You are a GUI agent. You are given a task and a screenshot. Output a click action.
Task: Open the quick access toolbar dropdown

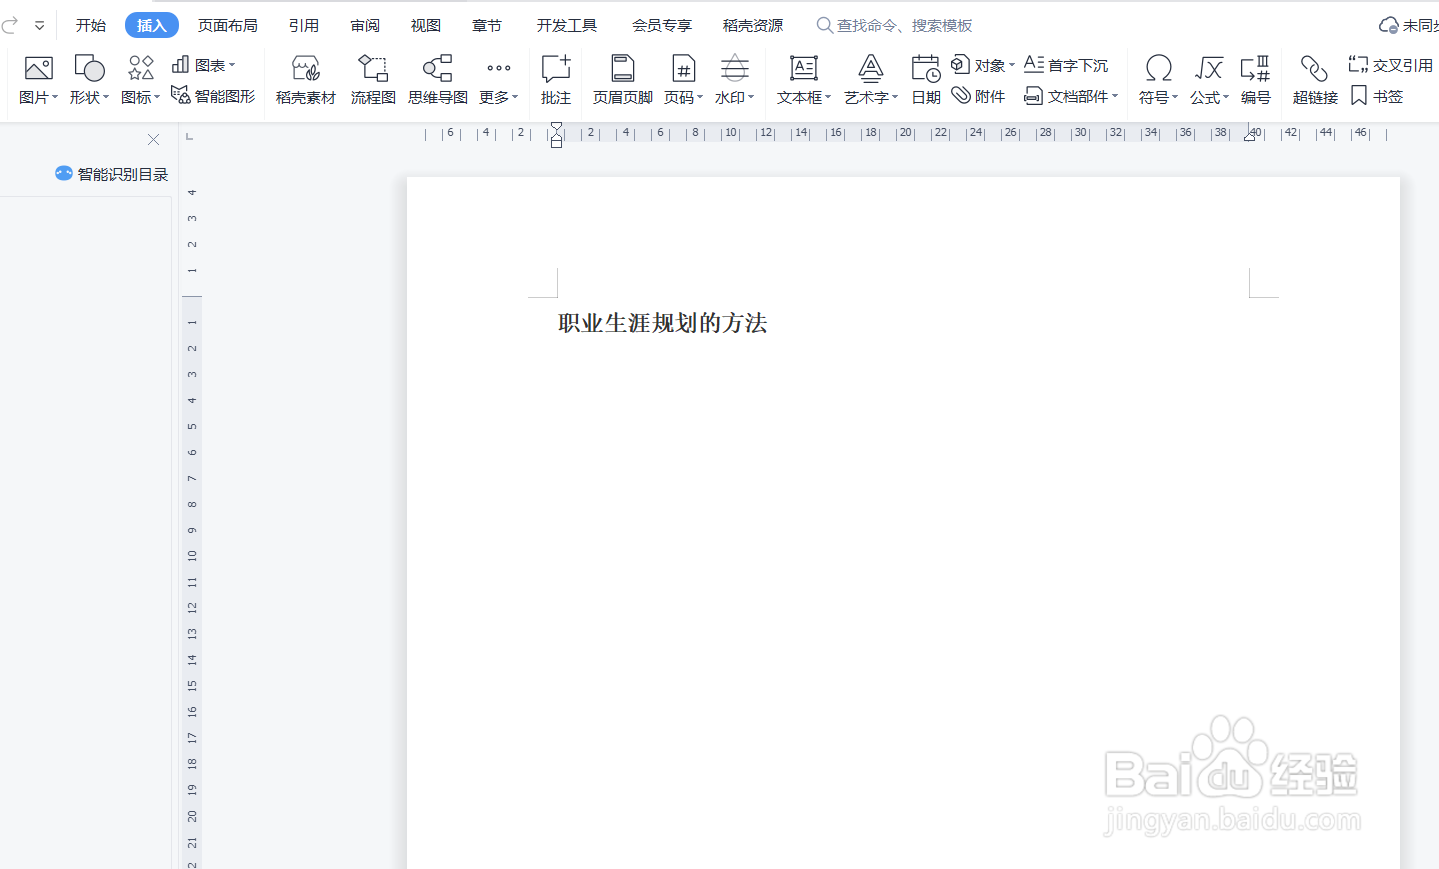[39, 26]
